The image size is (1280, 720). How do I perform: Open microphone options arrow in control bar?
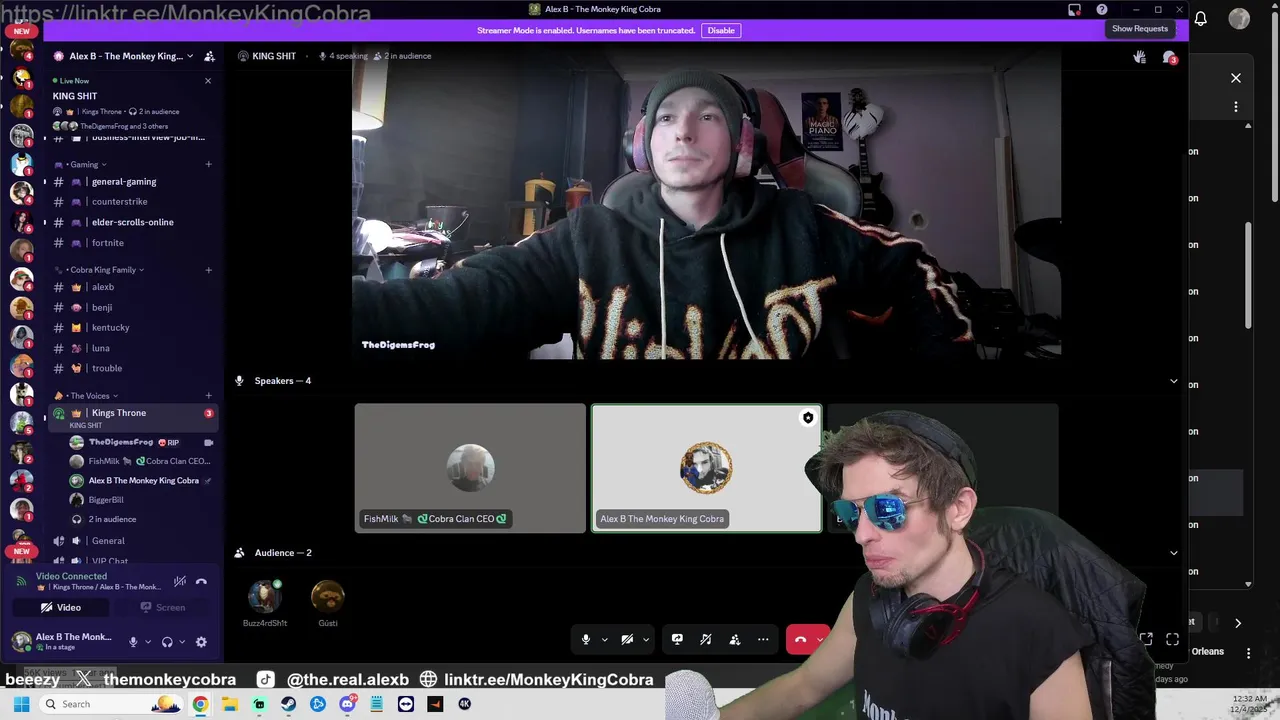point(604,640)
